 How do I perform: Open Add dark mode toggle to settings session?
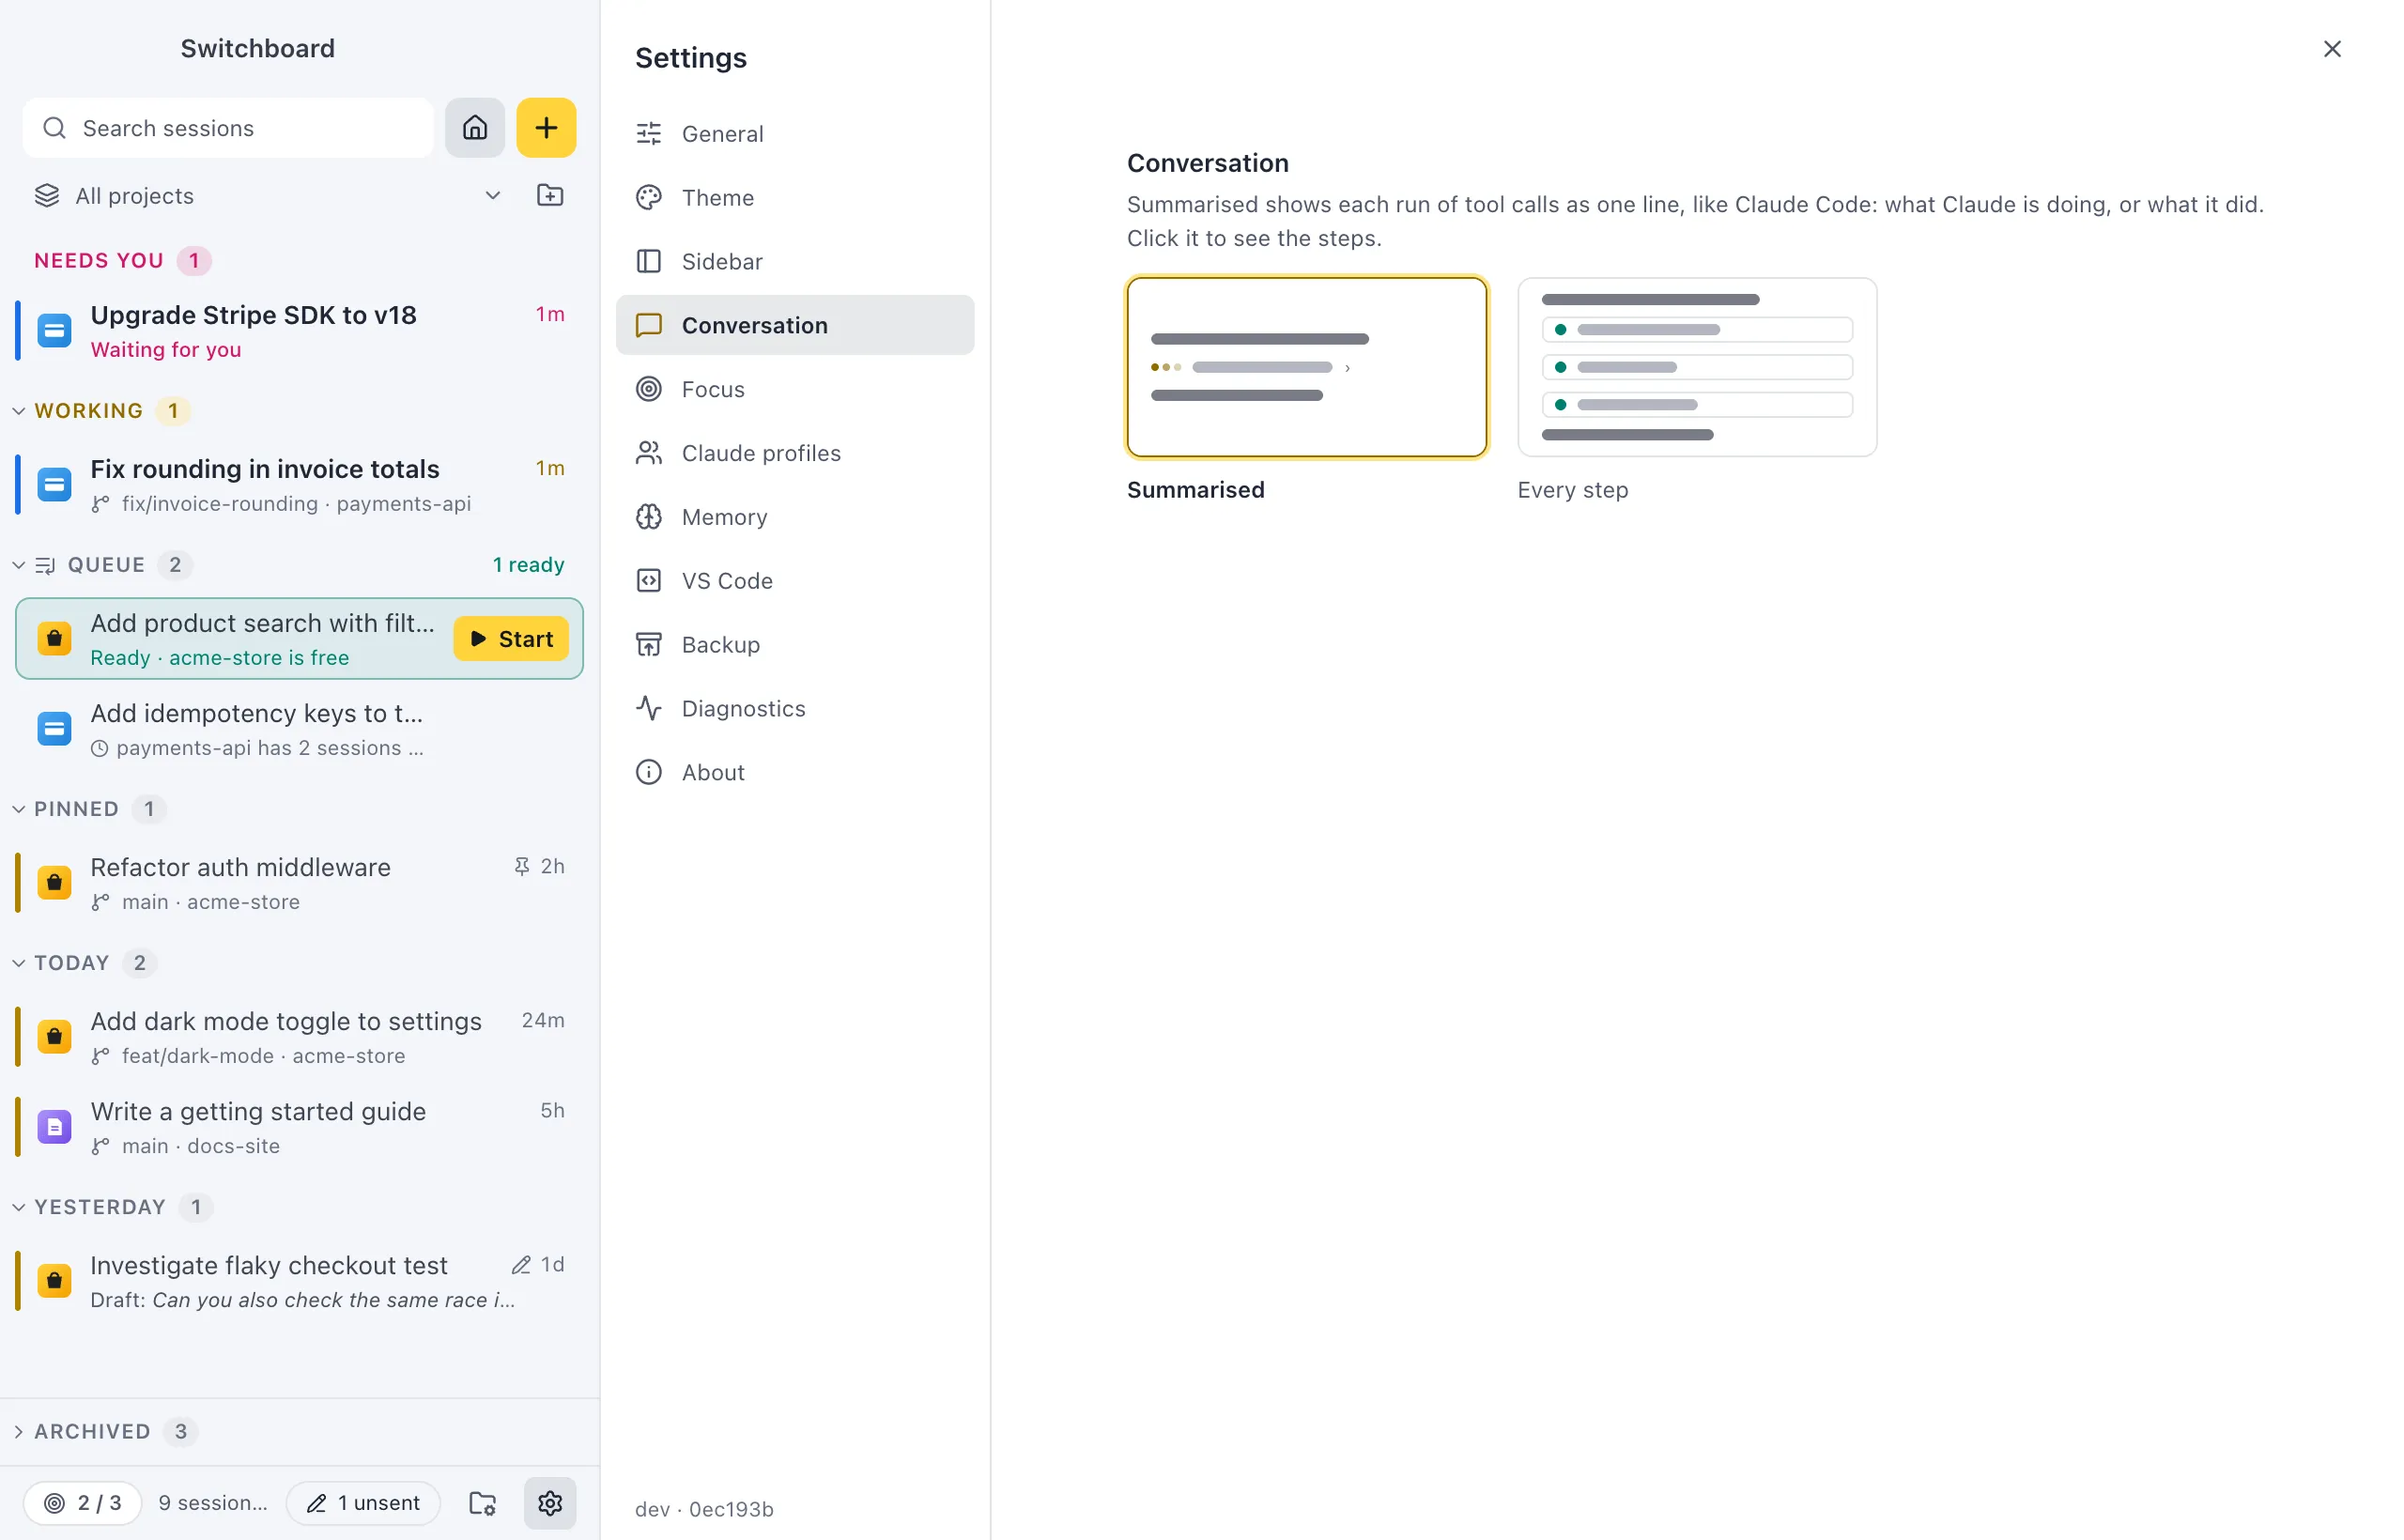[x=299, y=1037]
